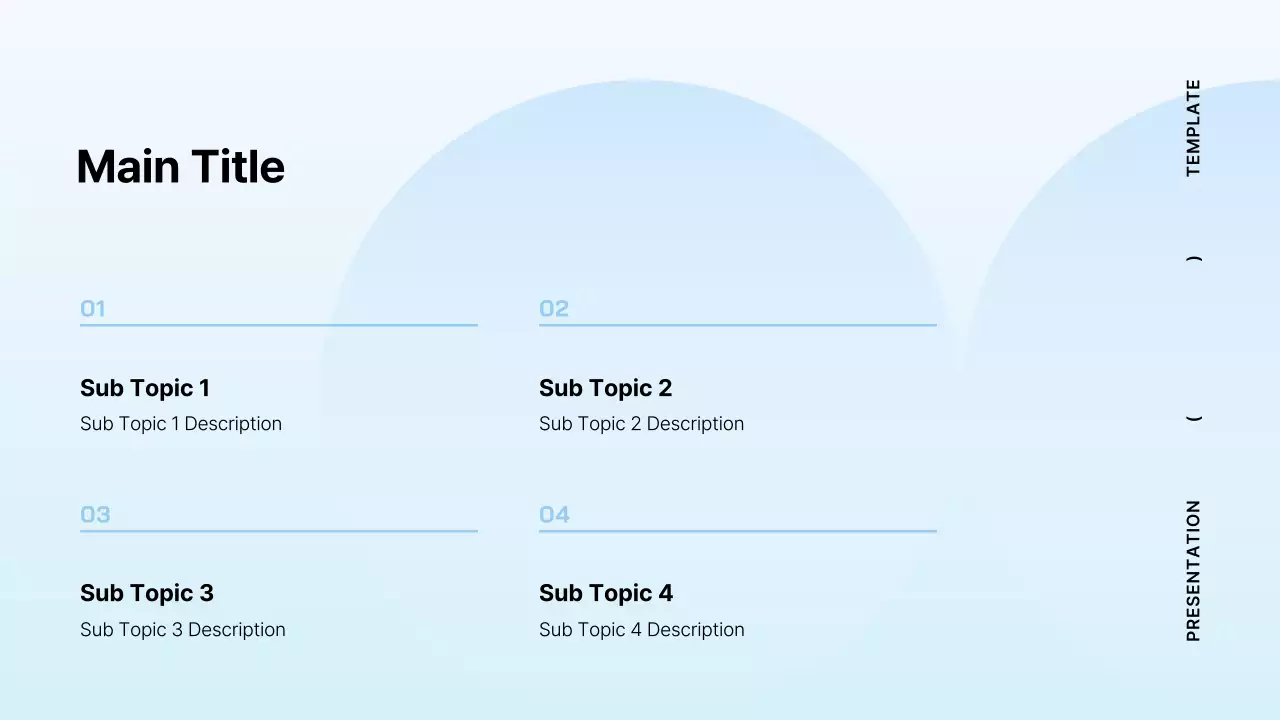
Task: Click the Sub Topic 4 heading
Action: coord(606,593)
